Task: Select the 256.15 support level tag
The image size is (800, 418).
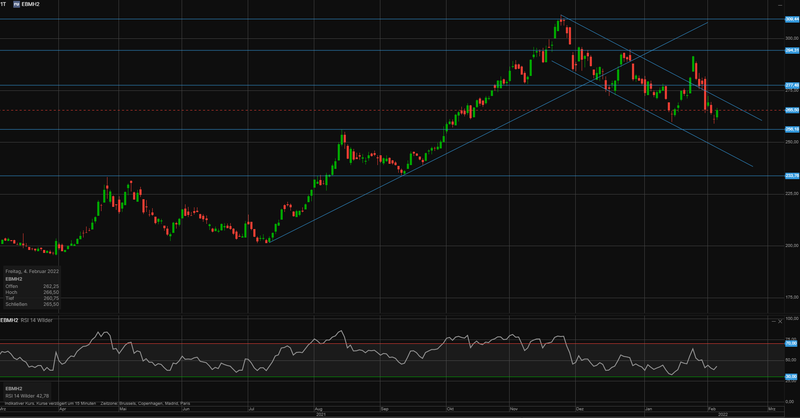Action: coord(790,129)
